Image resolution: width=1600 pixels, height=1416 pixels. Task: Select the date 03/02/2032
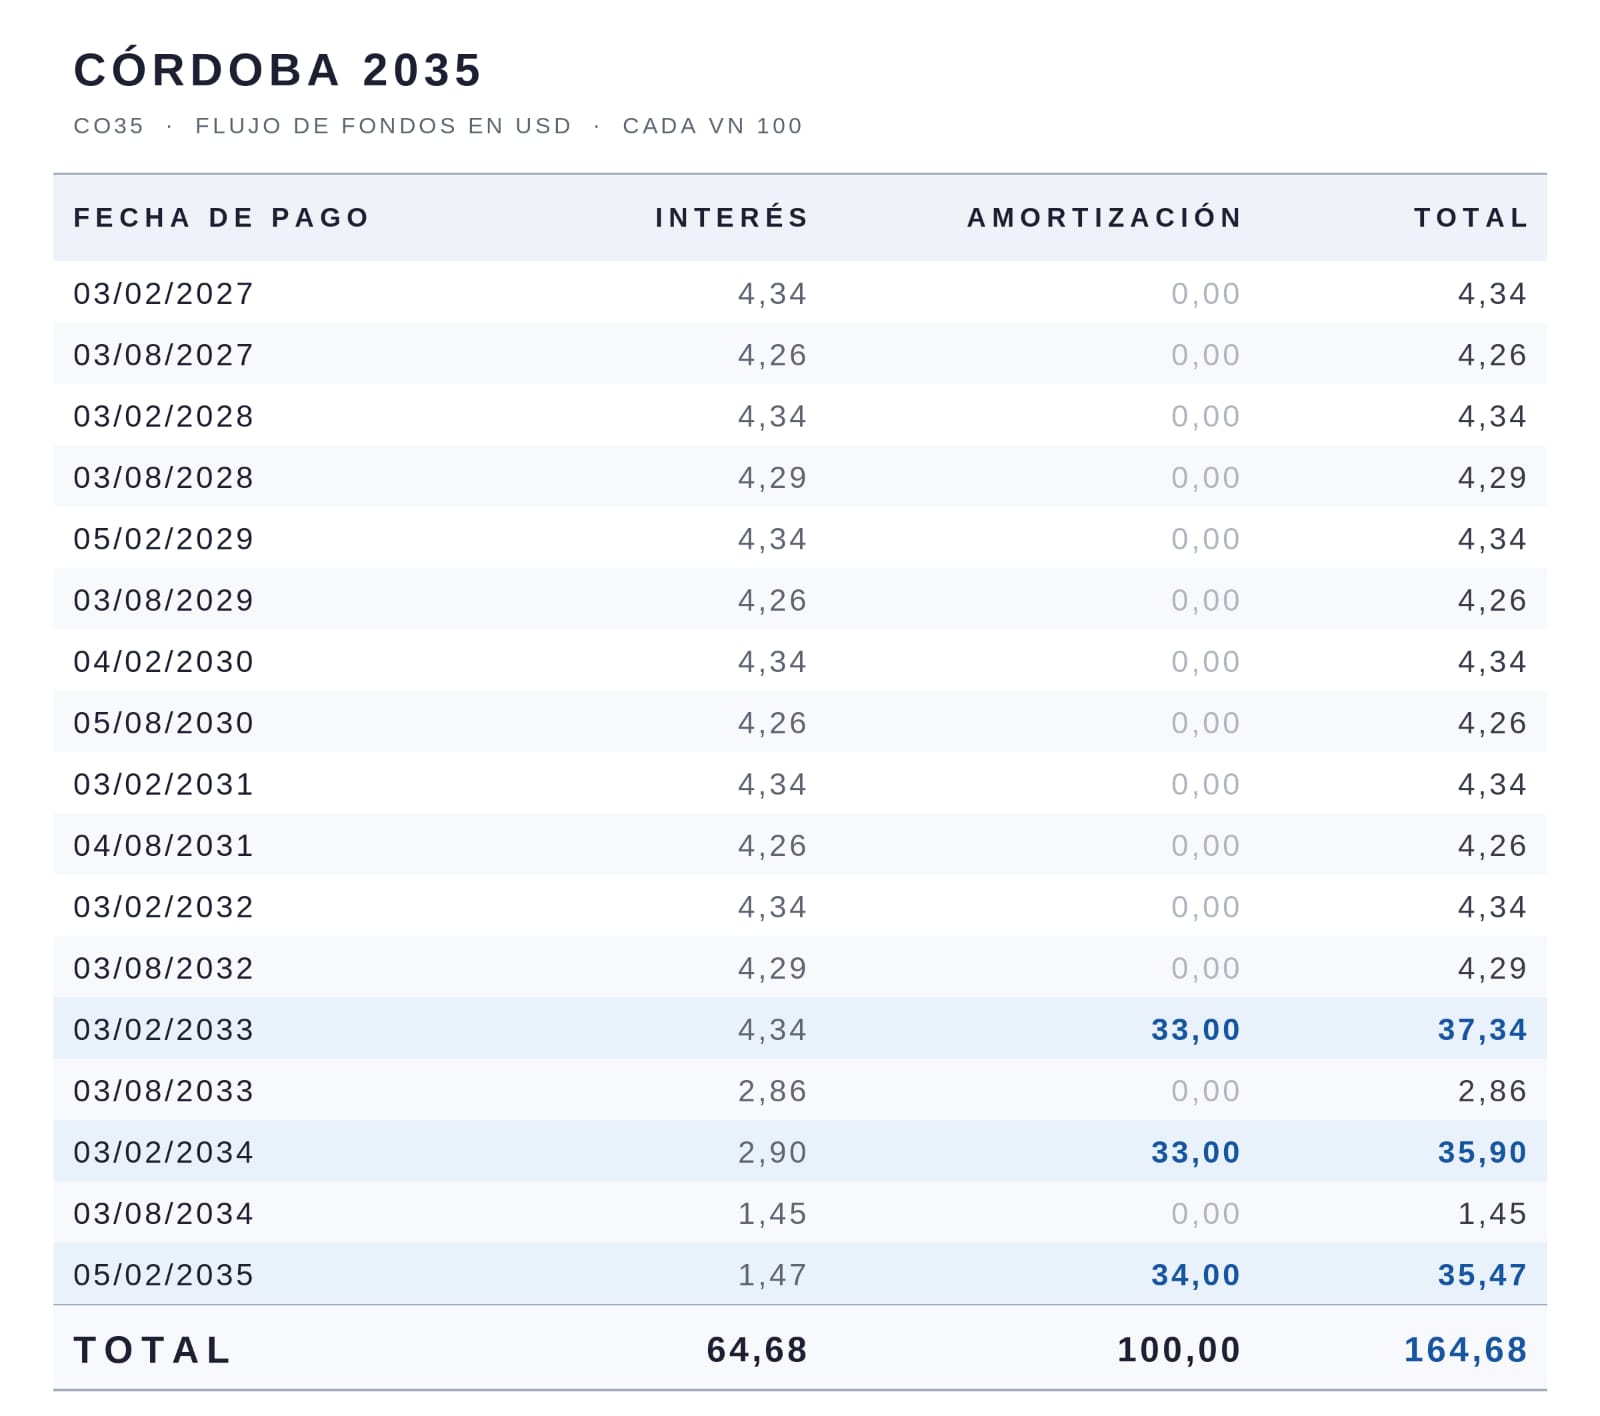164,907
